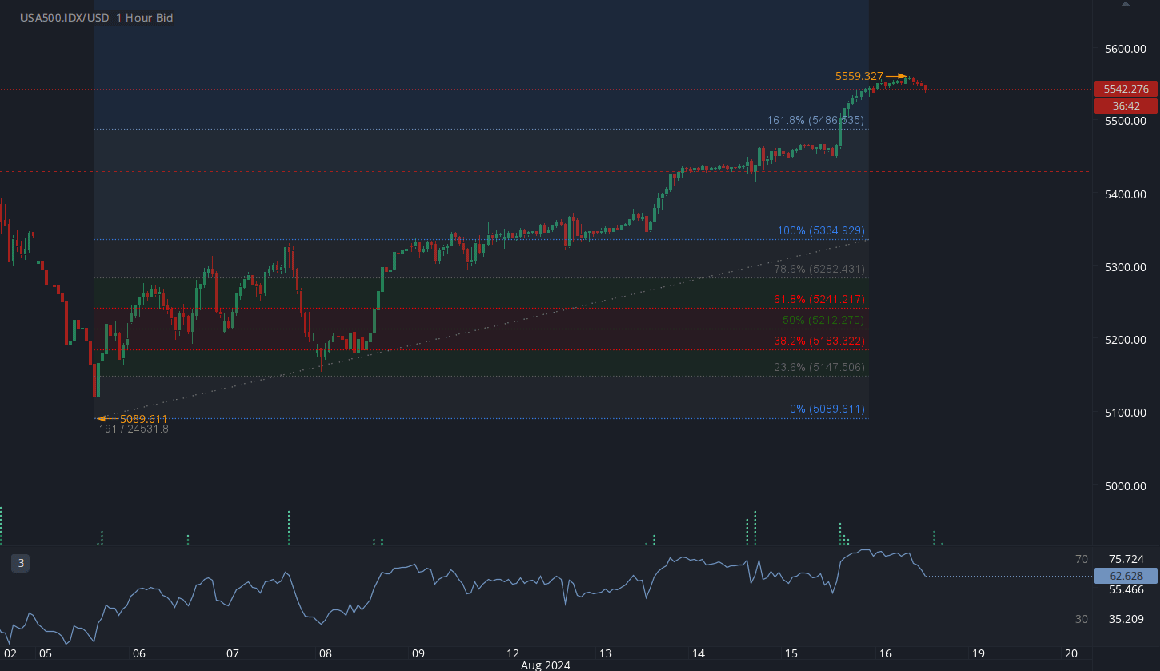The height and width of the screenshot is (671, 1160).
Task: Click date marker 16 on the time axis
Action: point(886,653)
